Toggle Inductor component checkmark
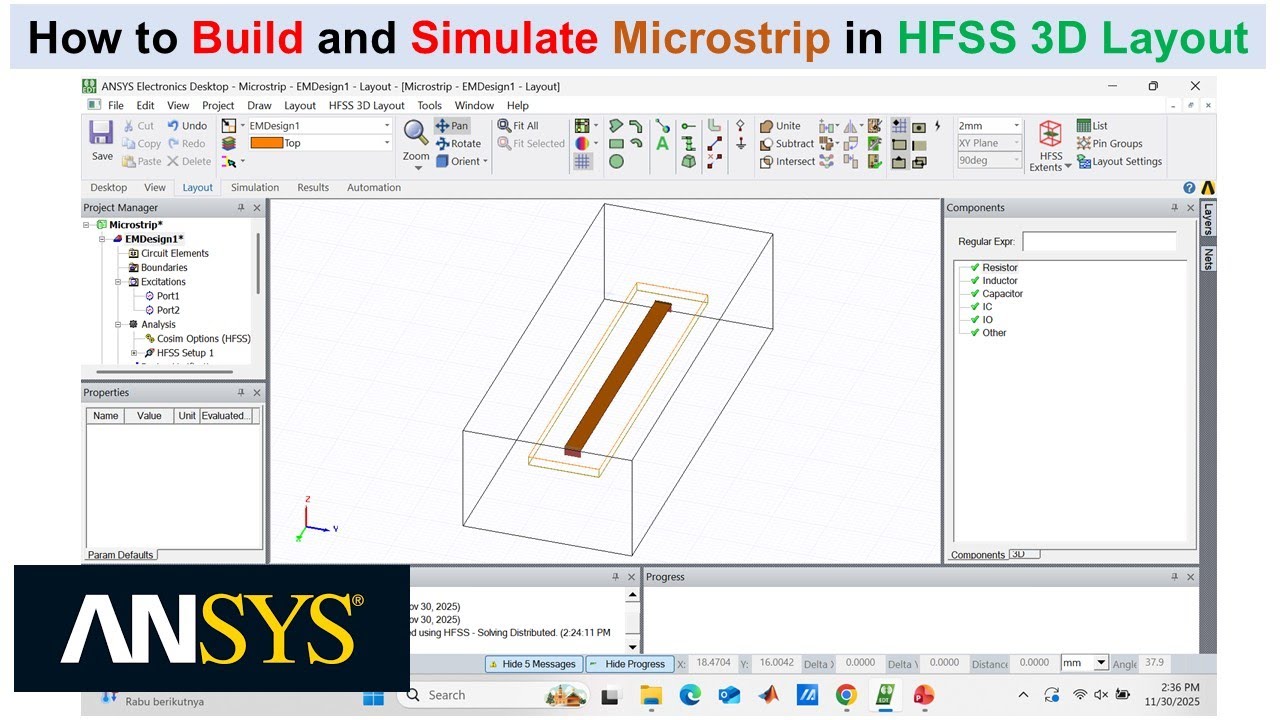Image resolution: width=1280 pixels, height=720 pixels. 974,280
